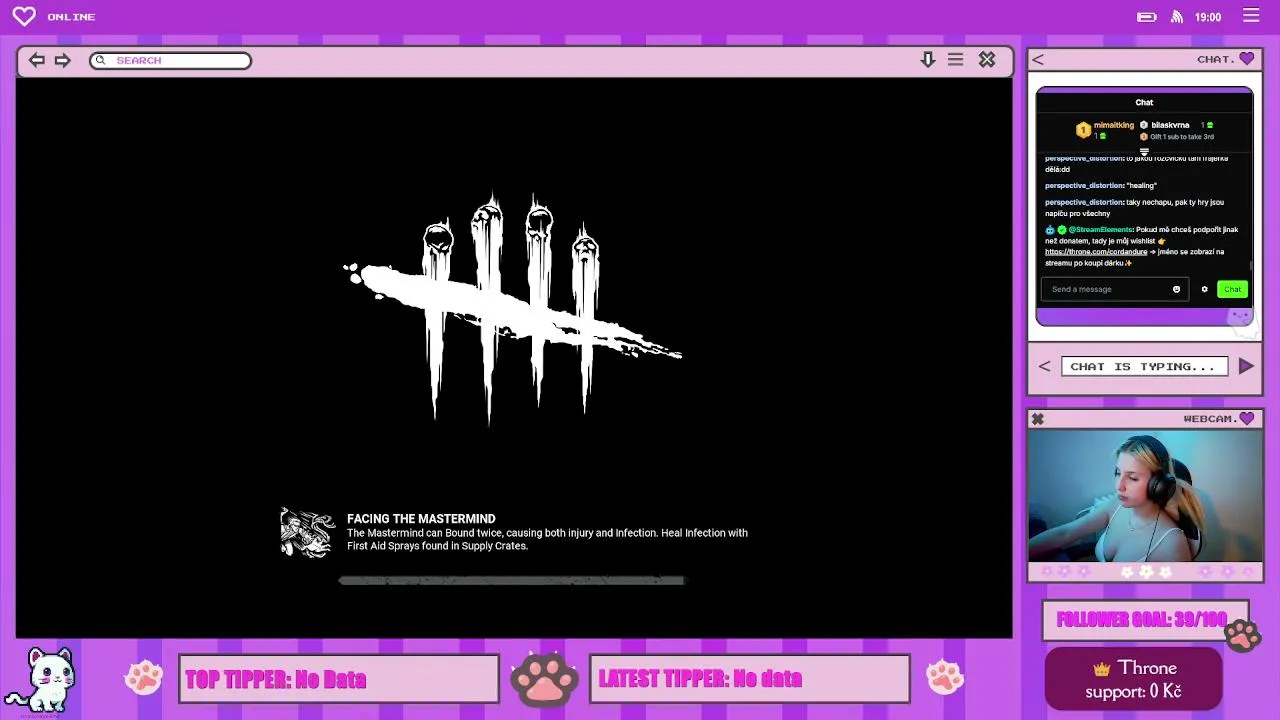This screenshot has width=1280, height=720.
Task: Click the magnifier icon in search bar
Action: (100, 60)
